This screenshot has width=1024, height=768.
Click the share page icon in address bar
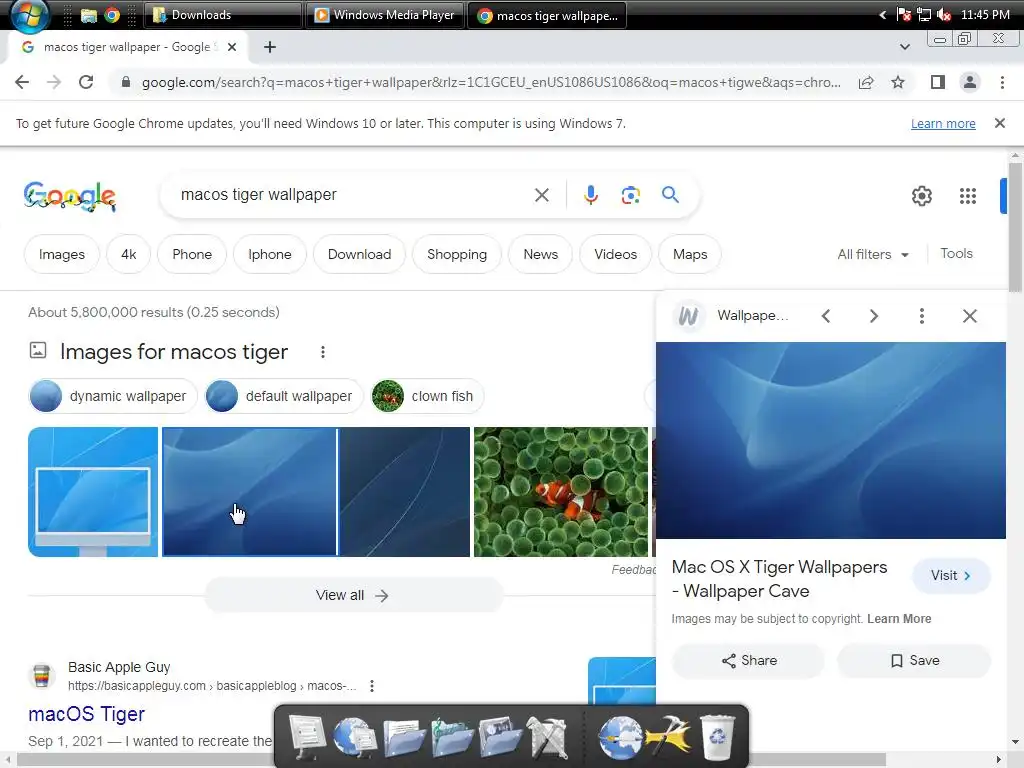pyautogui.click(x=866, y=82)
